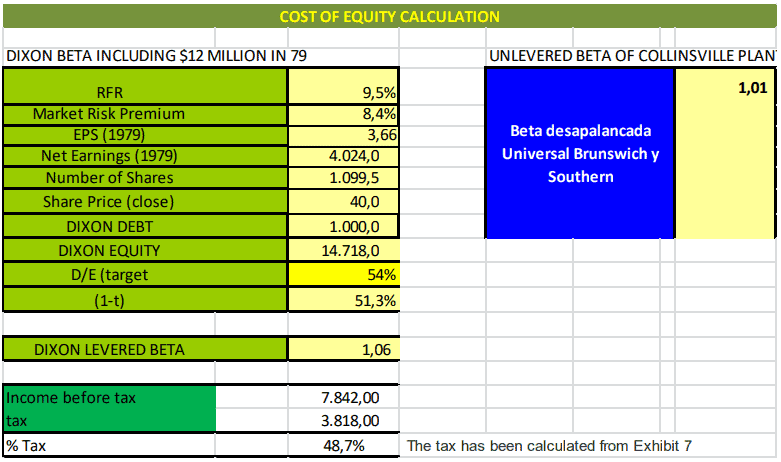Select the % Tax label cell
Screen dimensions: 781x462
click(x=110, y=445)
